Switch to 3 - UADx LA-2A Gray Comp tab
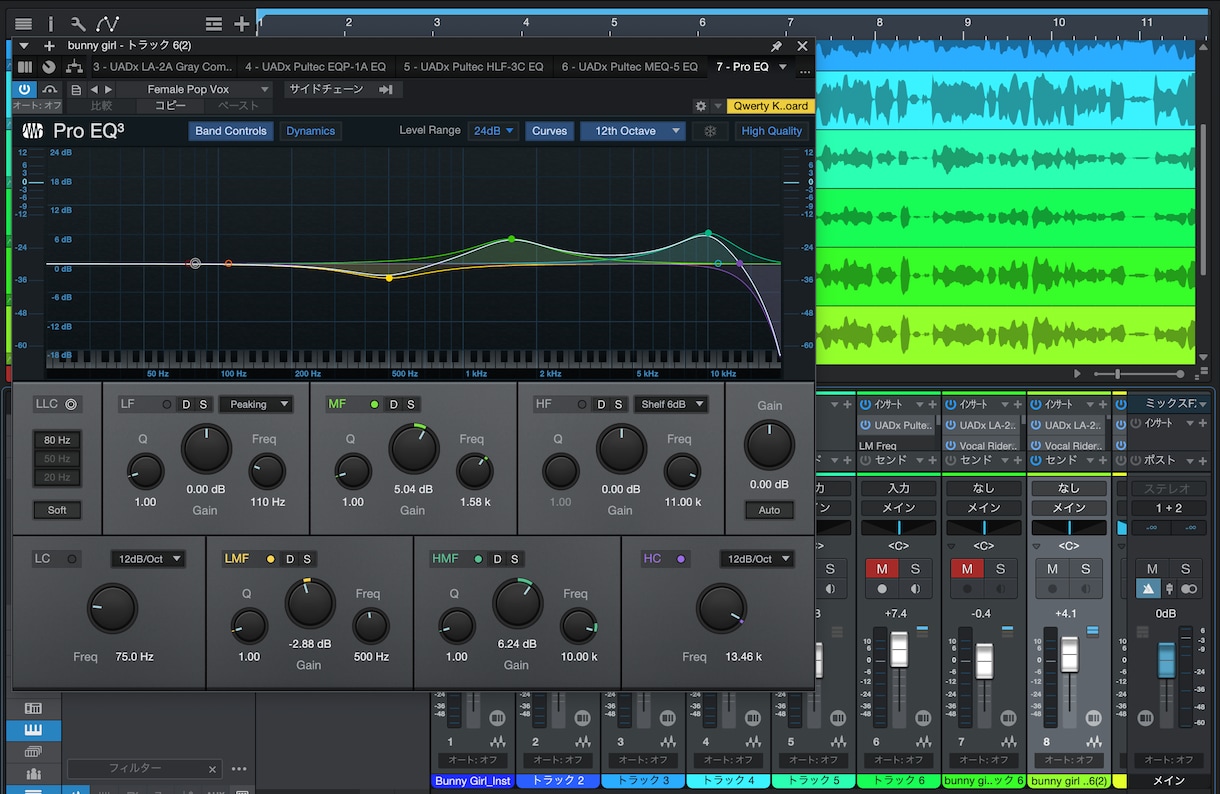The height and width of the screenshot is (794, 1220). pos(162,67)
